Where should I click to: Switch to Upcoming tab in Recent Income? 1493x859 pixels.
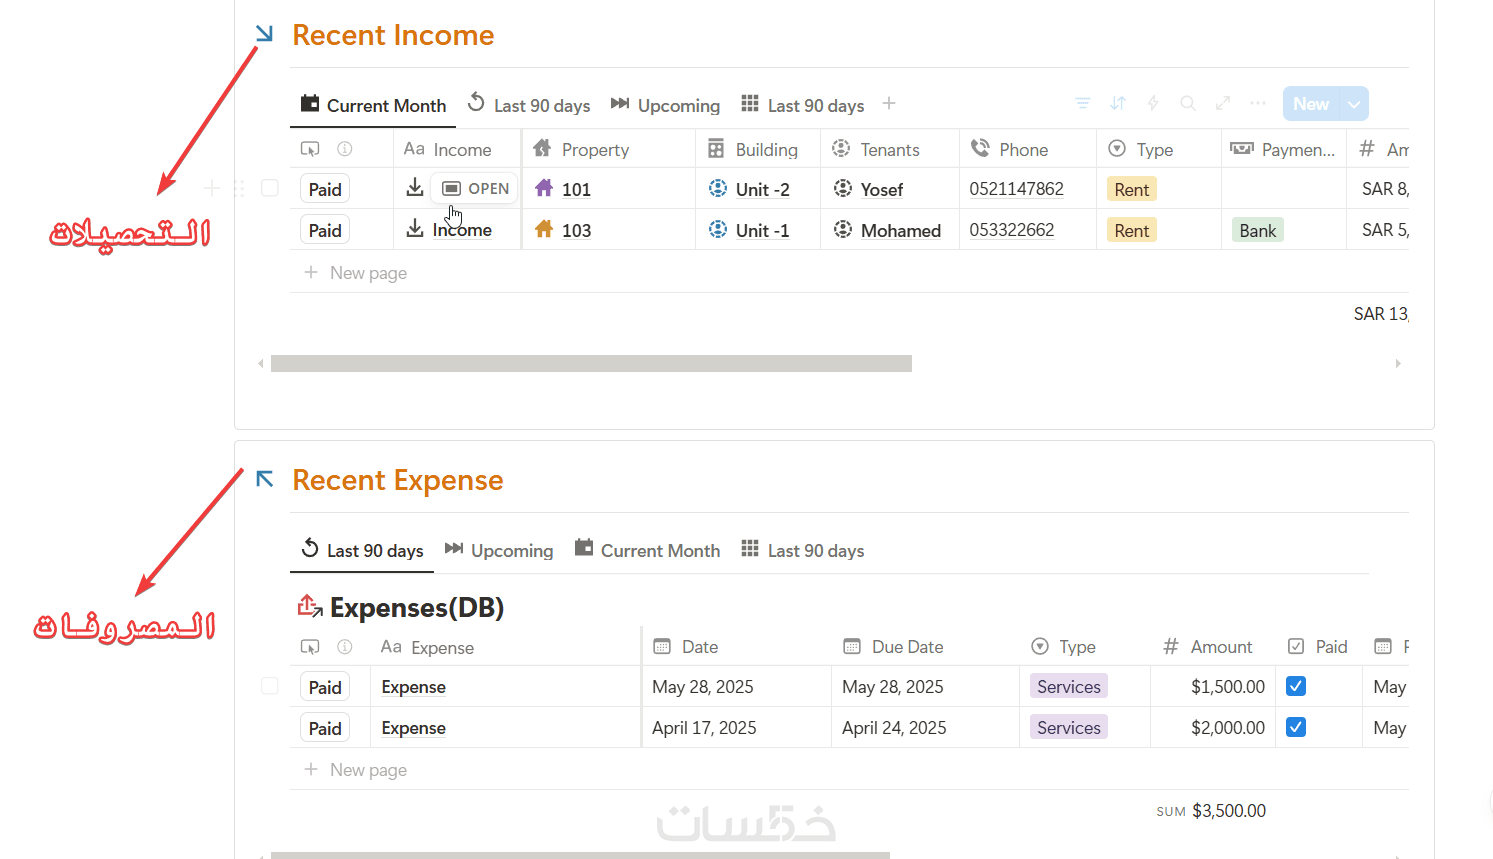665,105
